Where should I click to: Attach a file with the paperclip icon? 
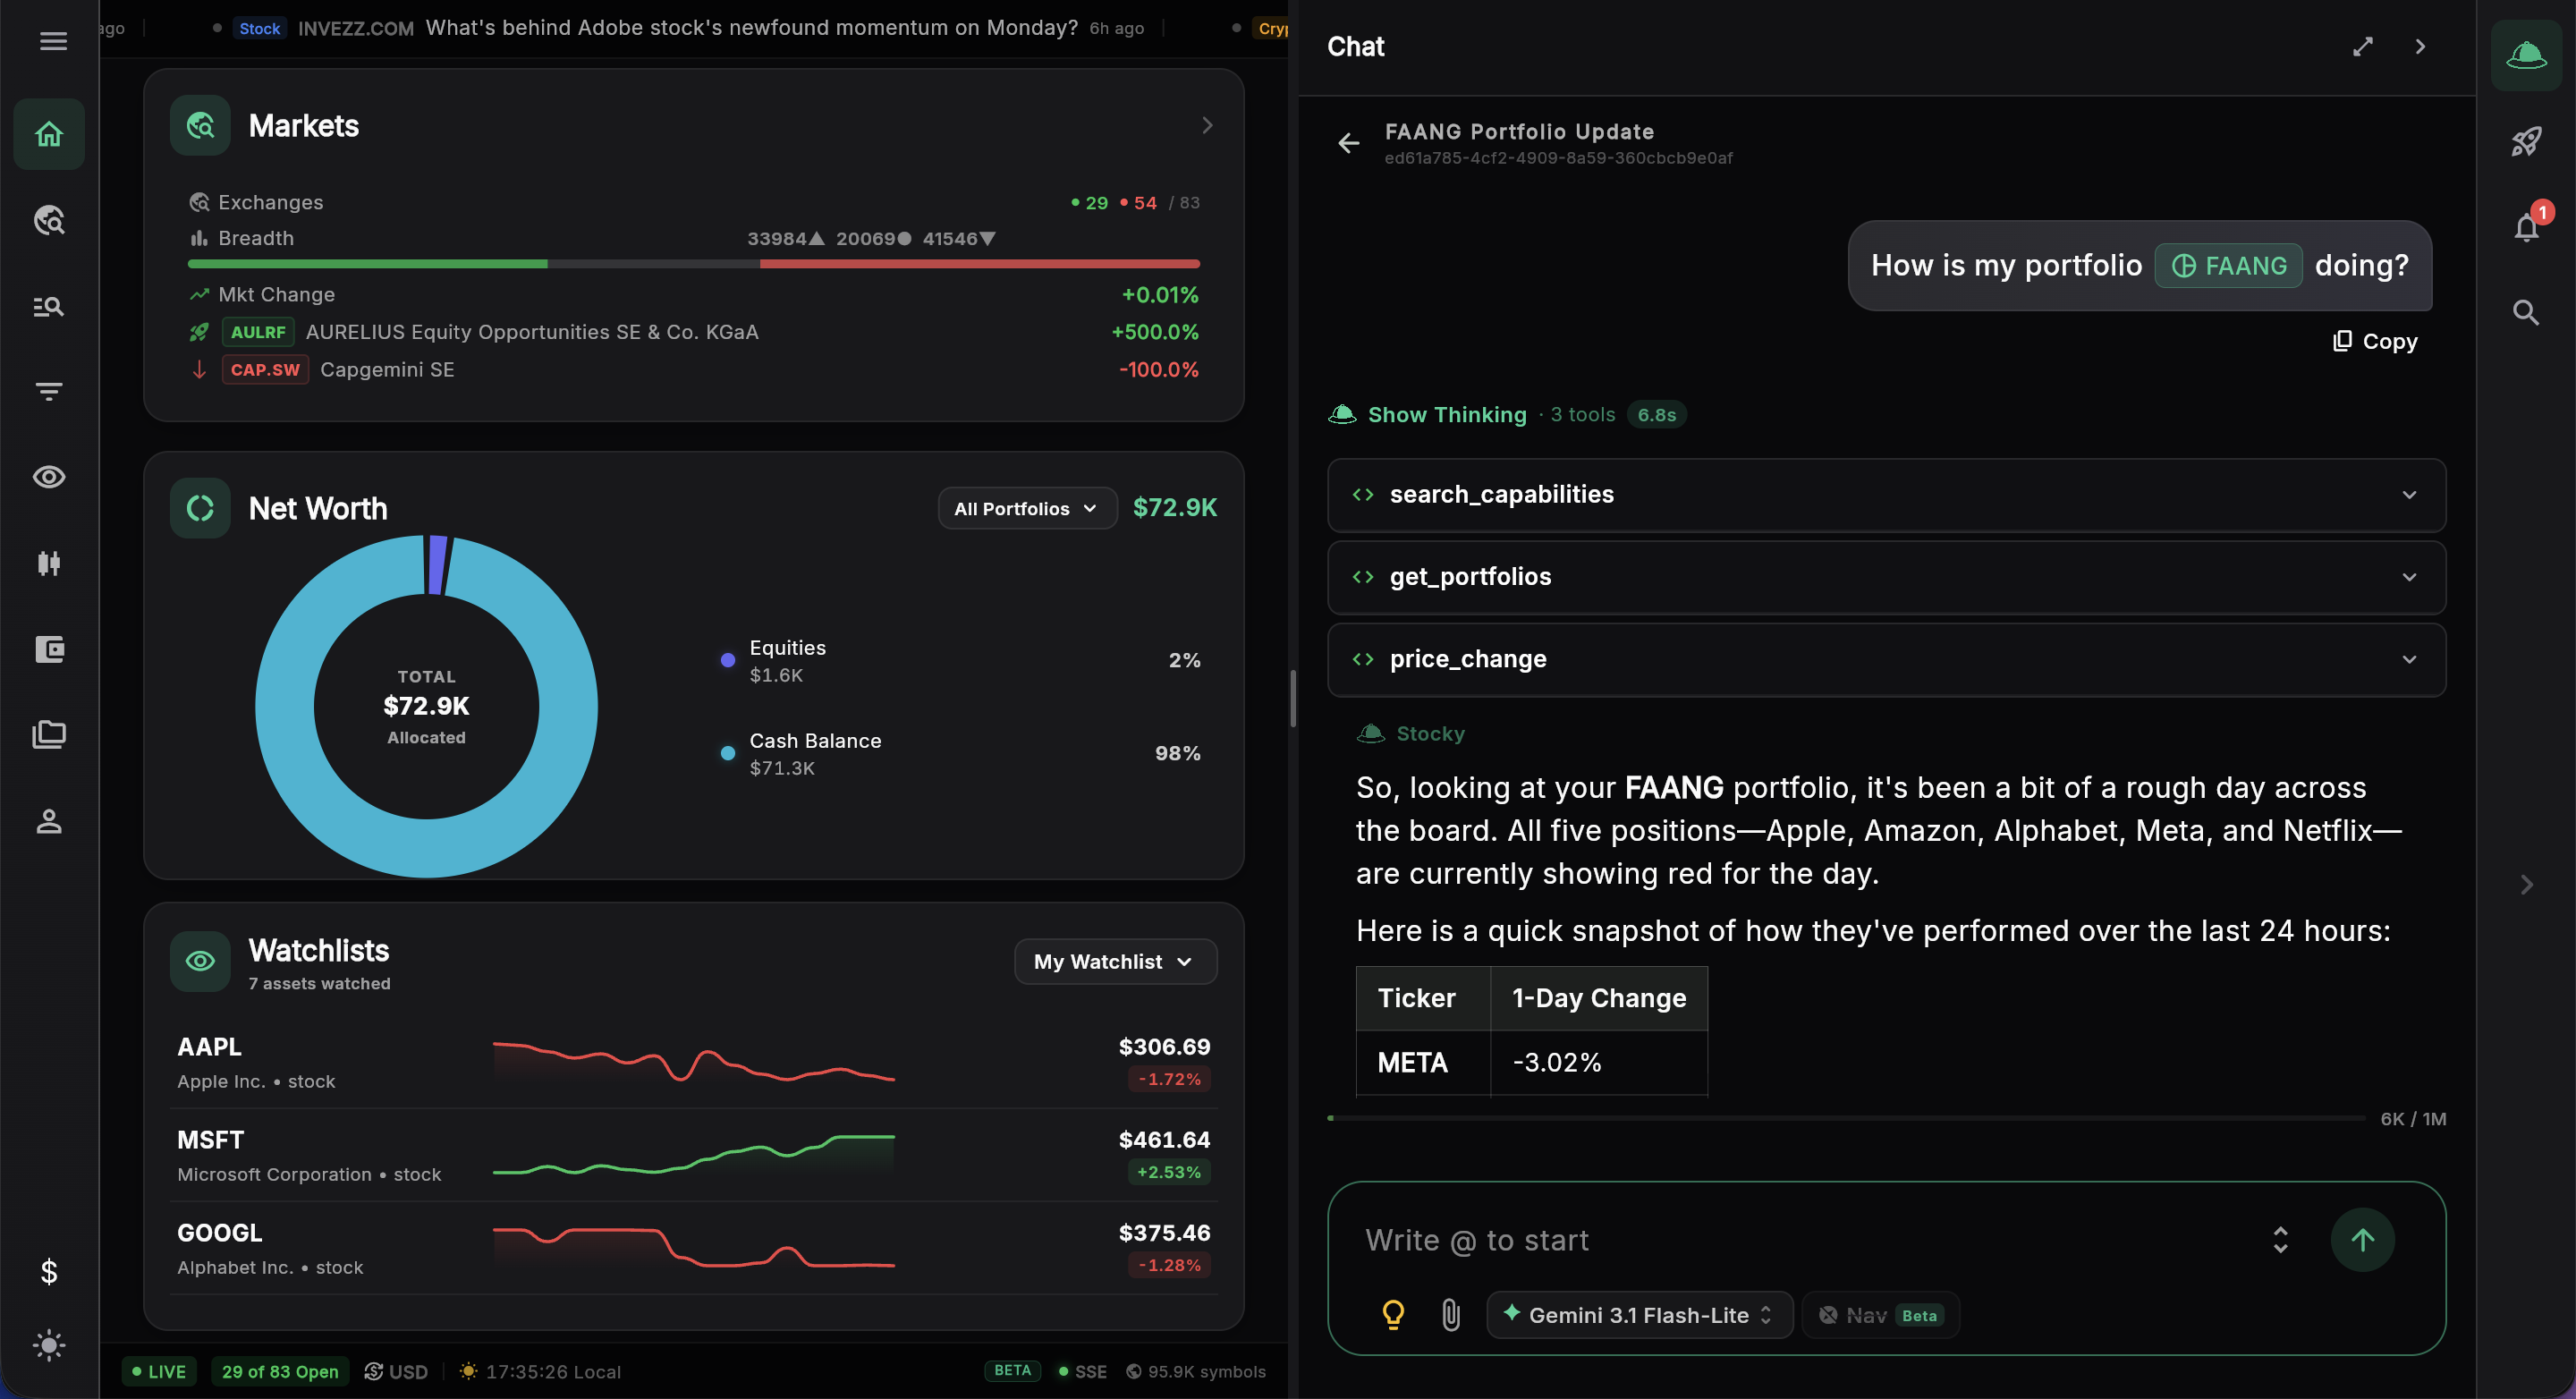[1451, 1314]
